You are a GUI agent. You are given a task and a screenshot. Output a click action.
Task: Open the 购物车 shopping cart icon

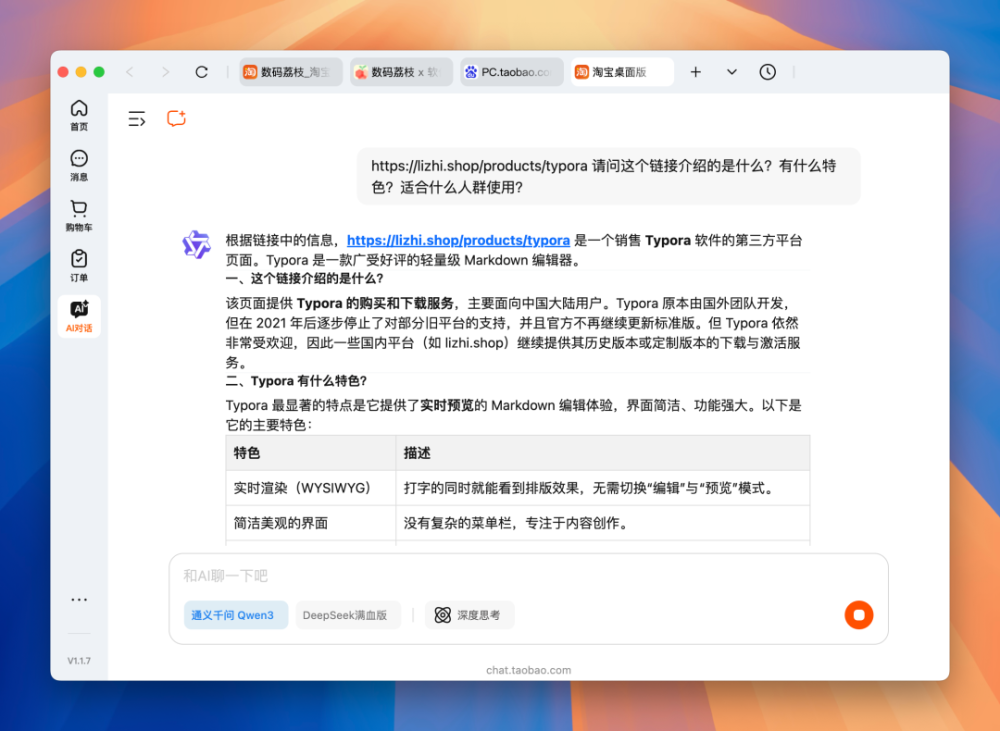pos(79,216)
